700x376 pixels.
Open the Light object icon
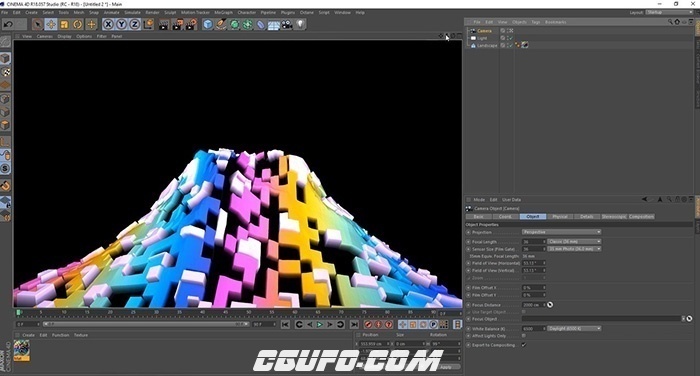[x=300, y=24]
